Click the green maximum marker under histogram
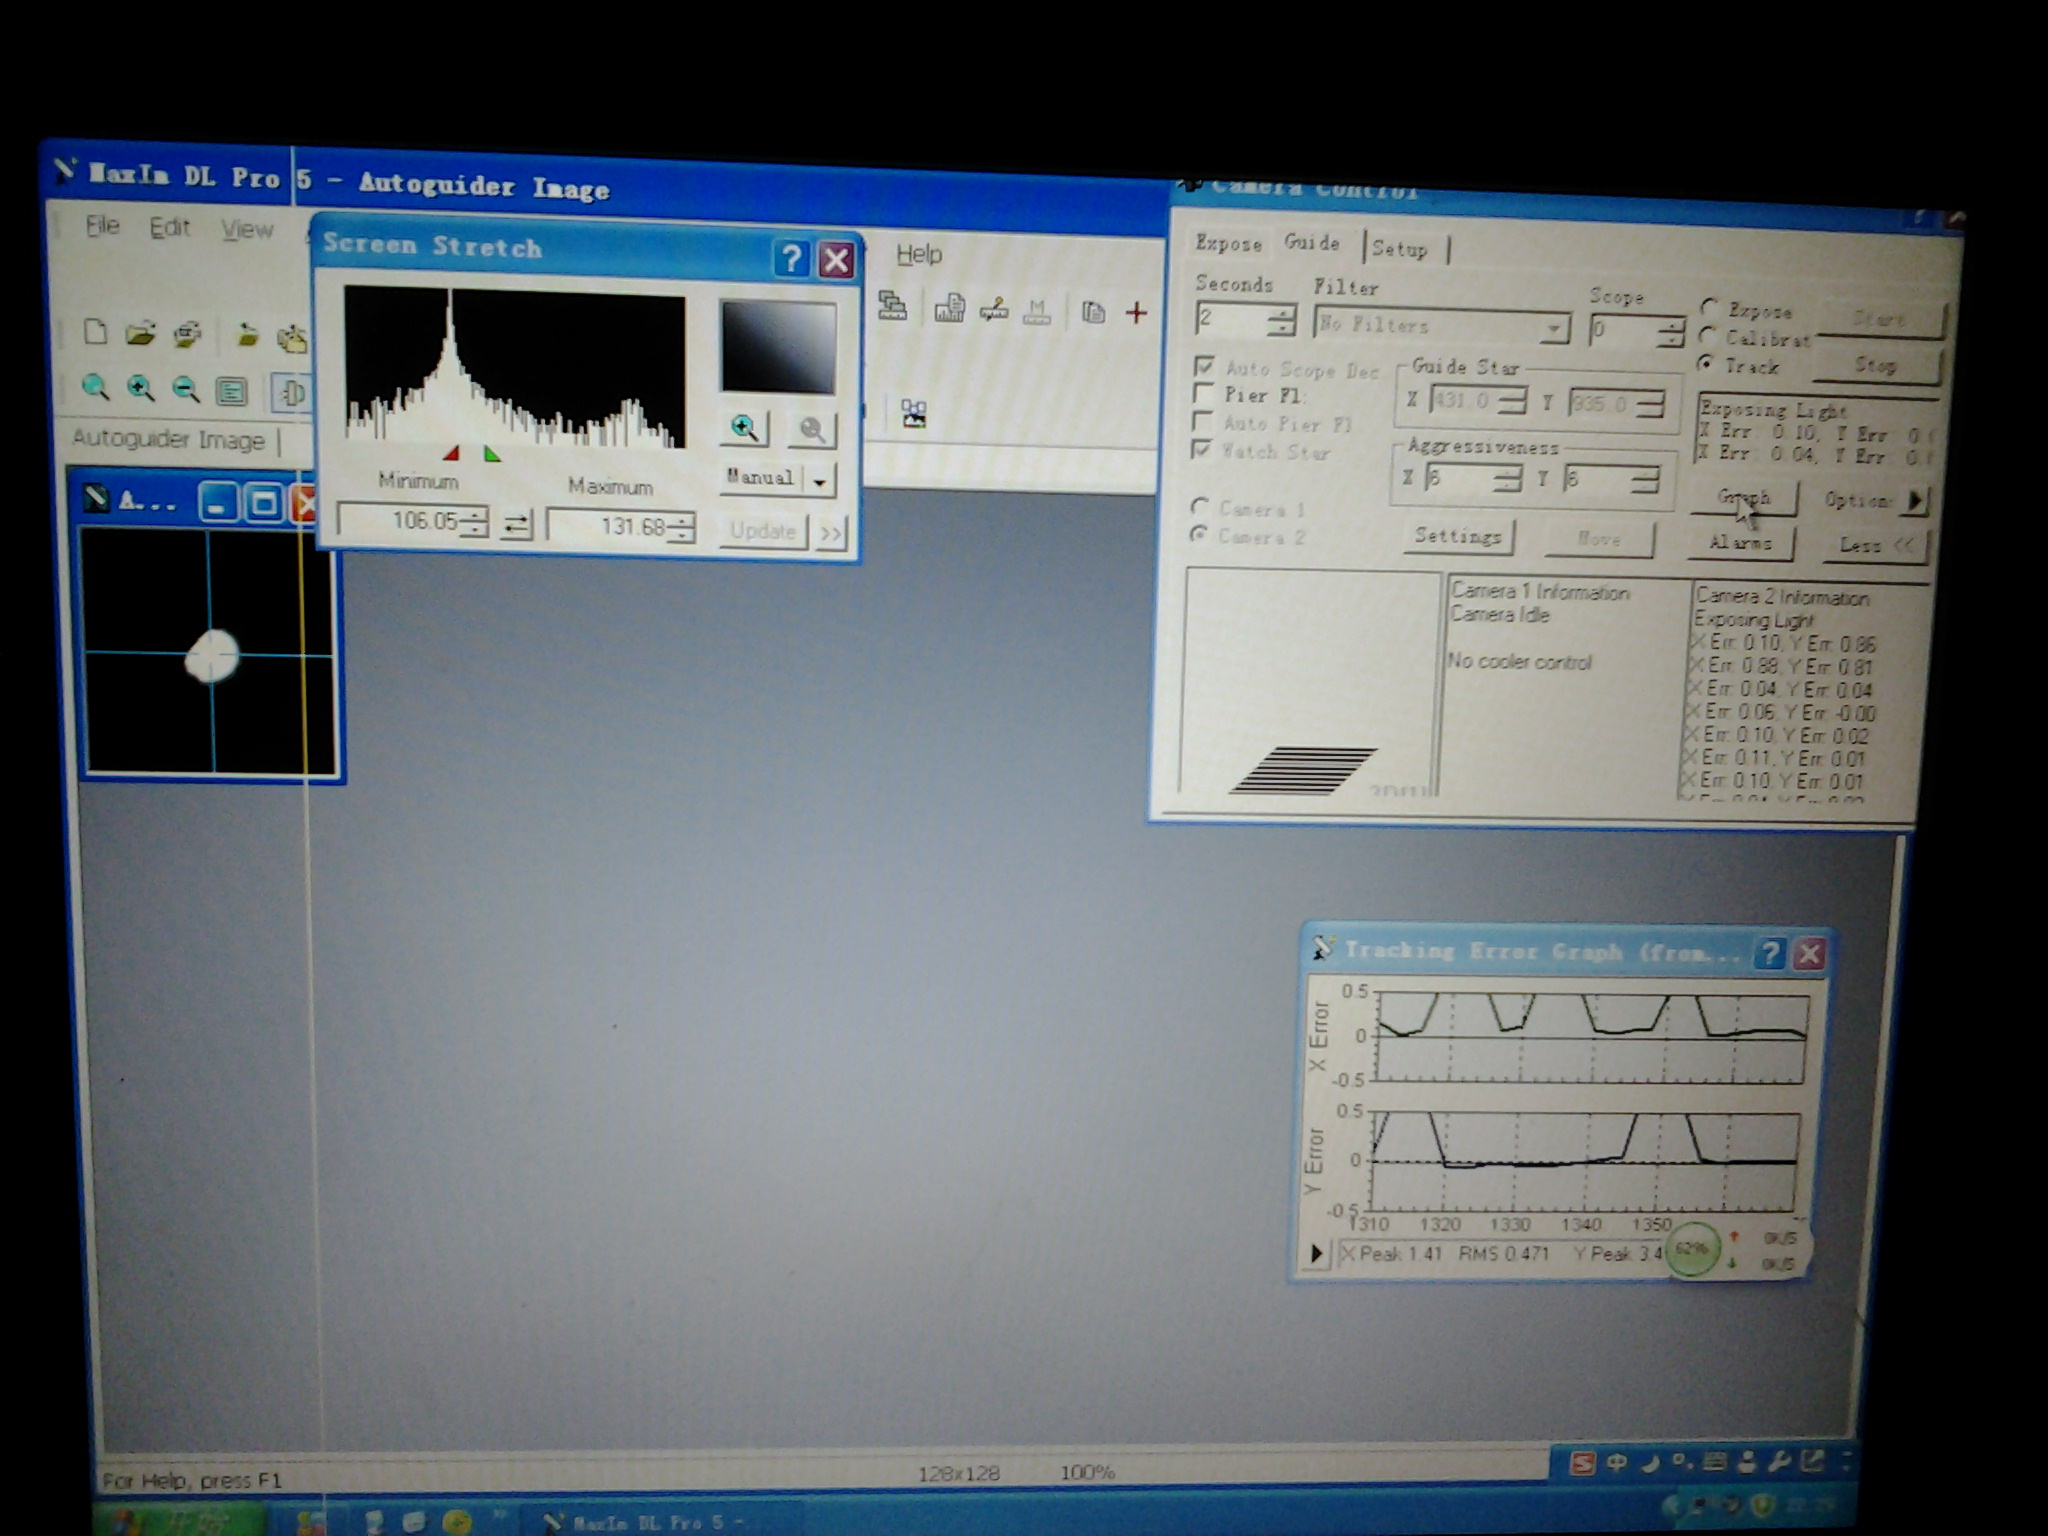 coord(491,454)
